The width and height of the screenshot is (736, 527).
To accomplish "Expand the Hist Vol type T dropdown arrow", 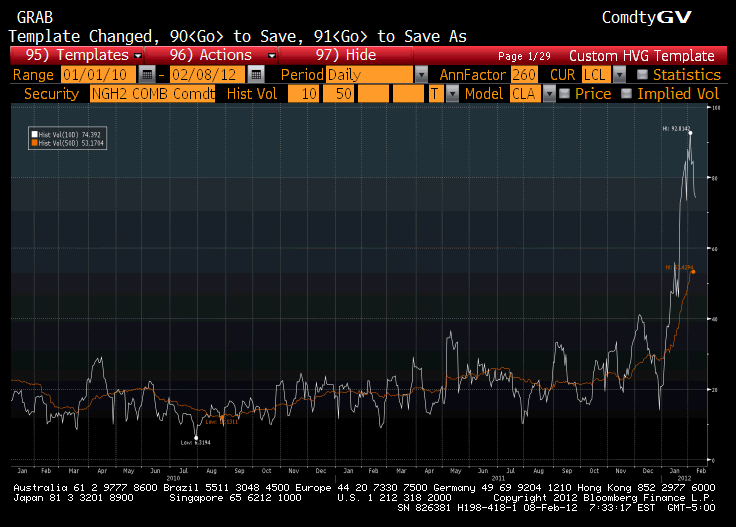I will click(x=452, y=94).
